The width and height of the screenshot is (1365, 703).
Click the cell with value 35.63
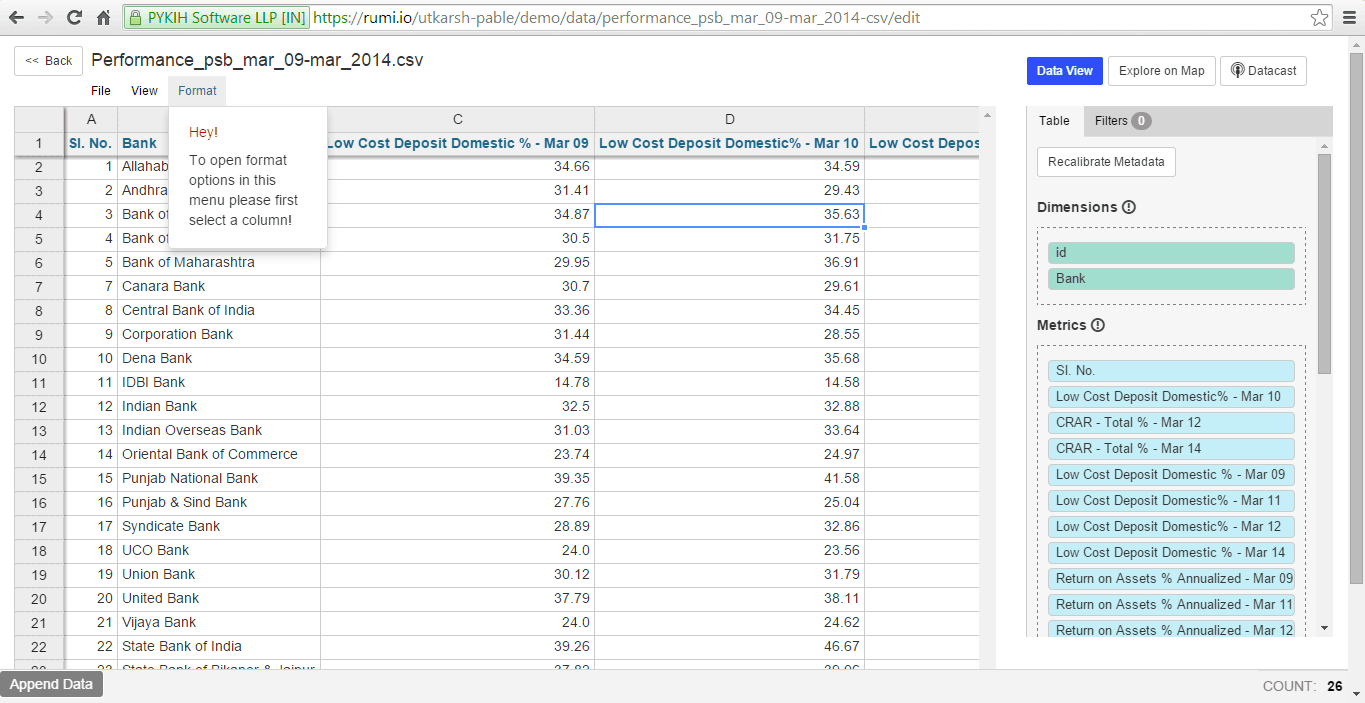pos(729,214)
